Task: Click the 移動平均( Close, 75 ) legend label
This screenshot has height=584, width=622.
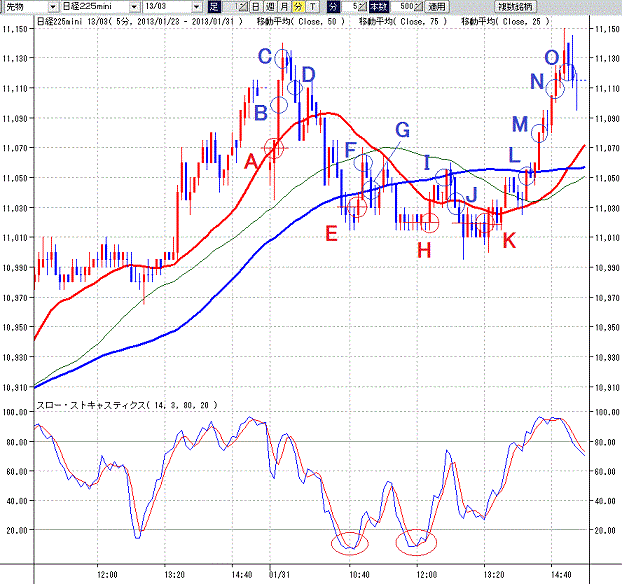Action: (403, 21)
